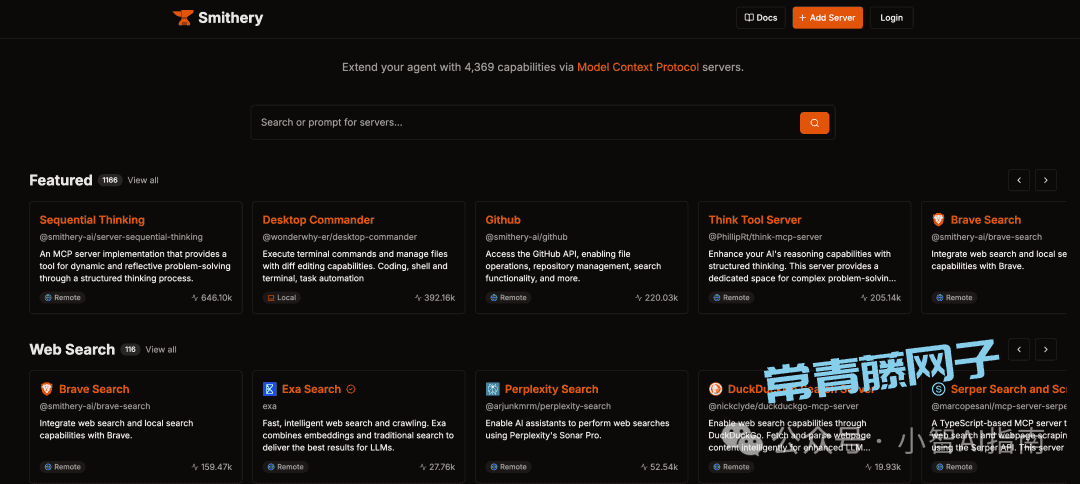
Task: Go to previous Web Search page
Action: tap(1019, 349)
